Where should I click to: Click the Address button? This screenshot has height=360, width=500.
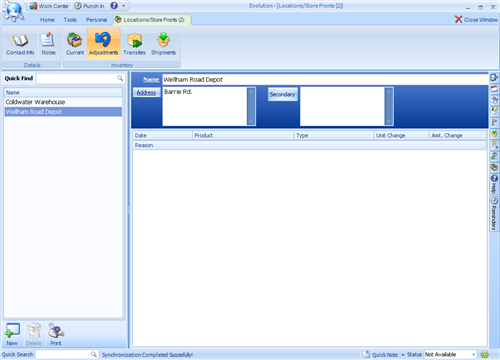[x=146, y=93]
